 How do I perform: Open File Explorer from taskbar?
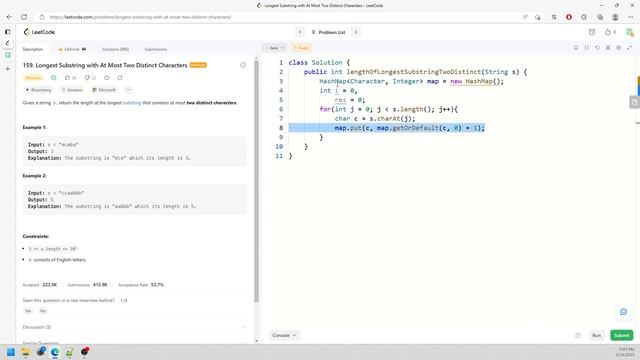coord(26,352)
